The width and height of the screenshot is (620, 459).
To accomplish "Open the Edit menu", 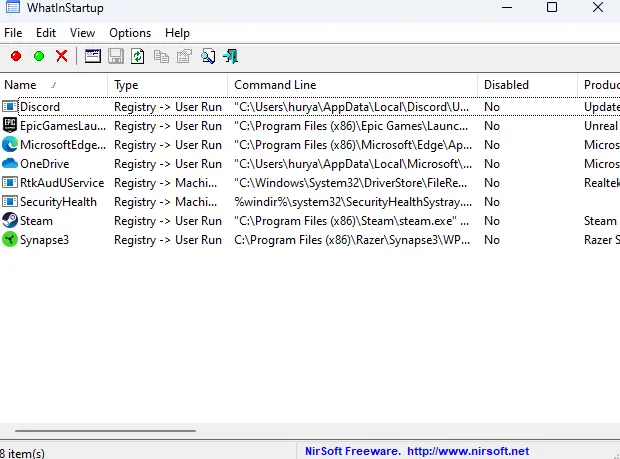I will [x=46, y=33].
